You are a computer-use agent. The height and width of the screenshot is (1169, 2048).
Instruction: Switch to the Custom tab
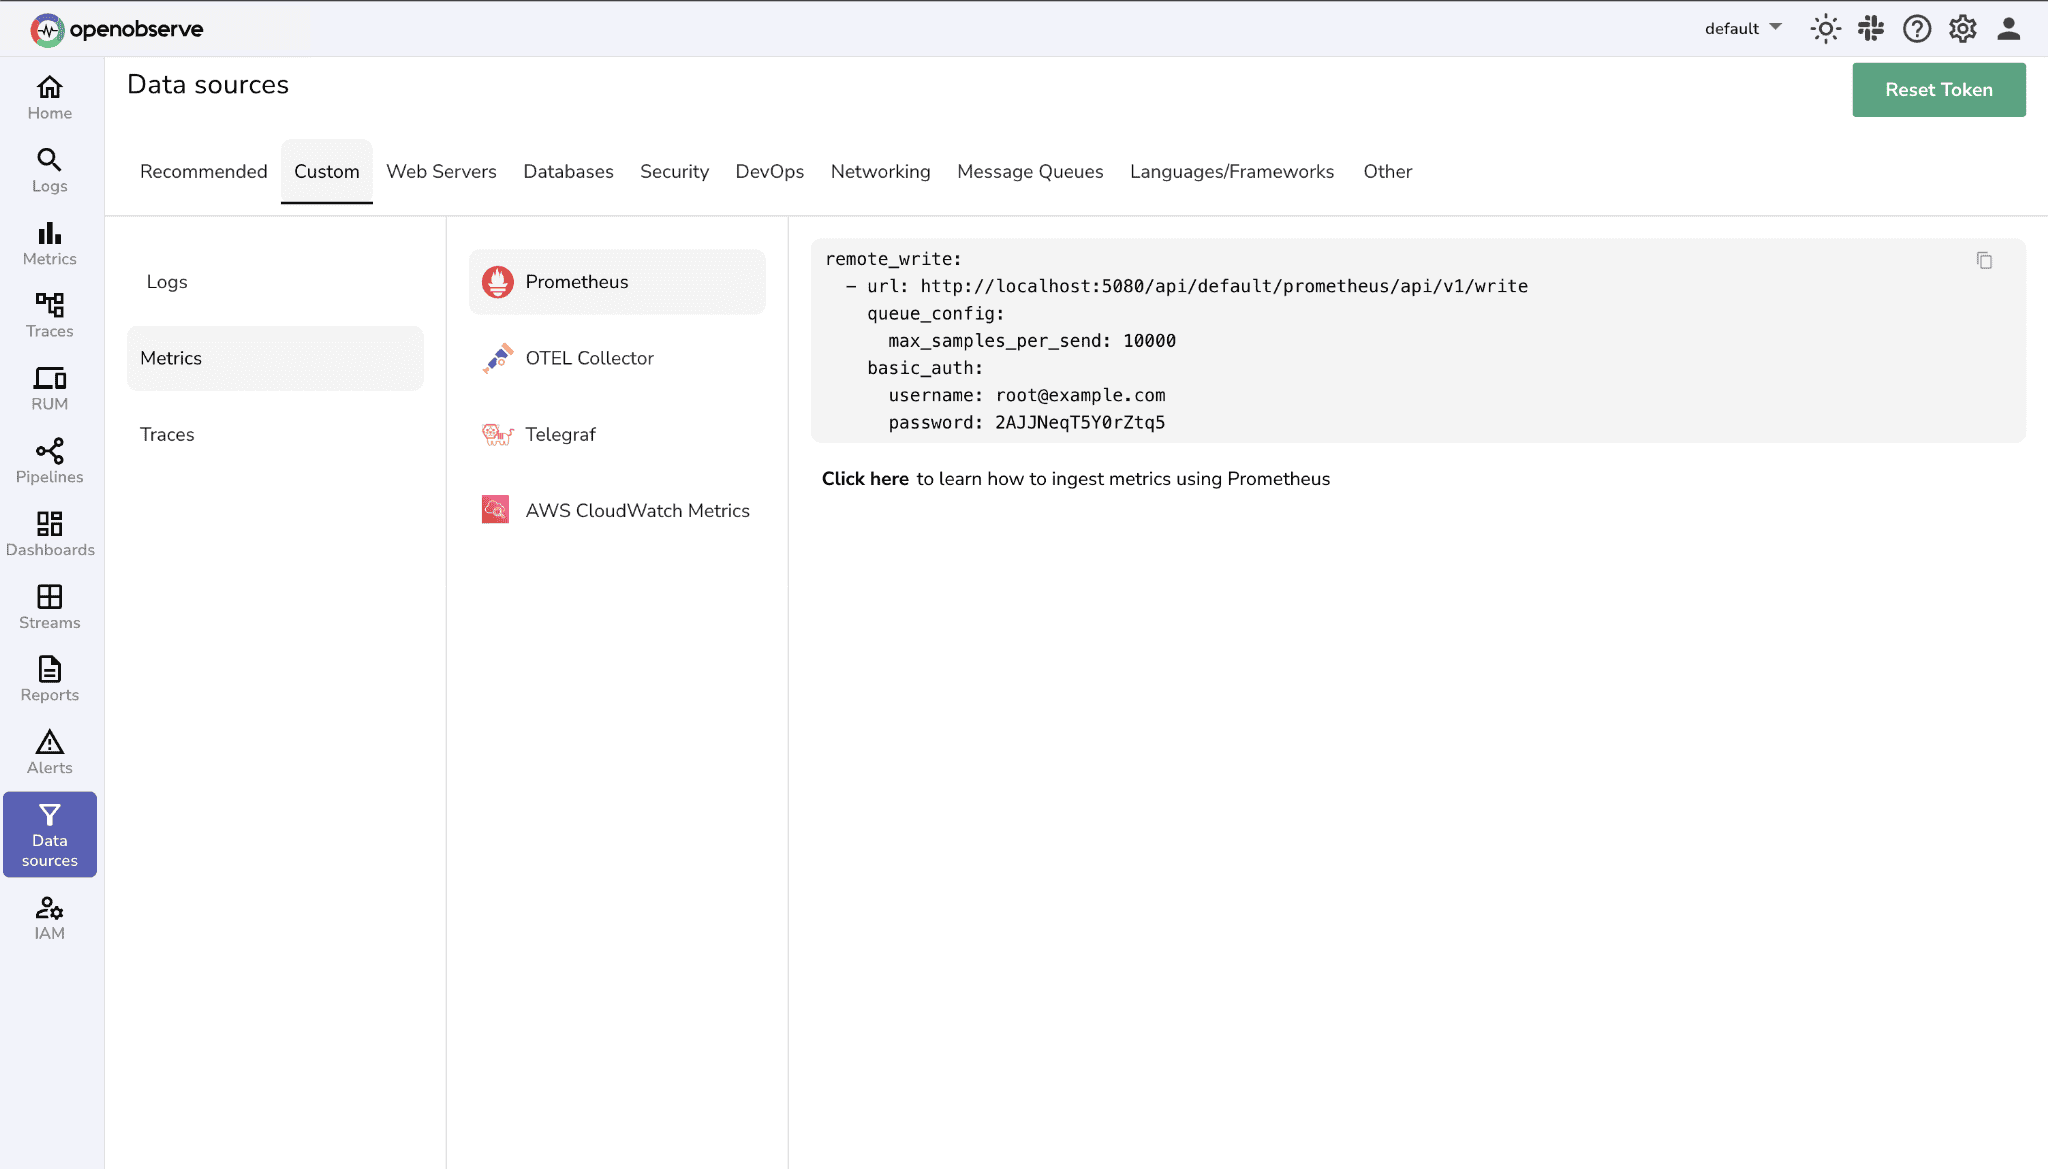(x=327, y=172)
